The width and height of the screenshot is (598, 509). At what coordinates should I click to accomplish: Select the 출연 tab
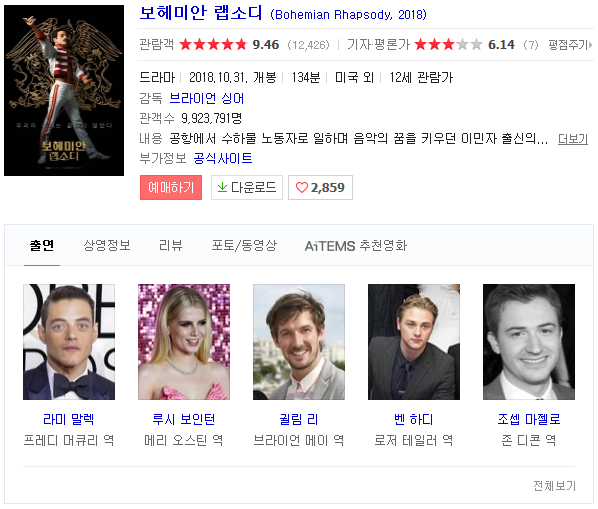pyautogui.click(x=42, y=246)
